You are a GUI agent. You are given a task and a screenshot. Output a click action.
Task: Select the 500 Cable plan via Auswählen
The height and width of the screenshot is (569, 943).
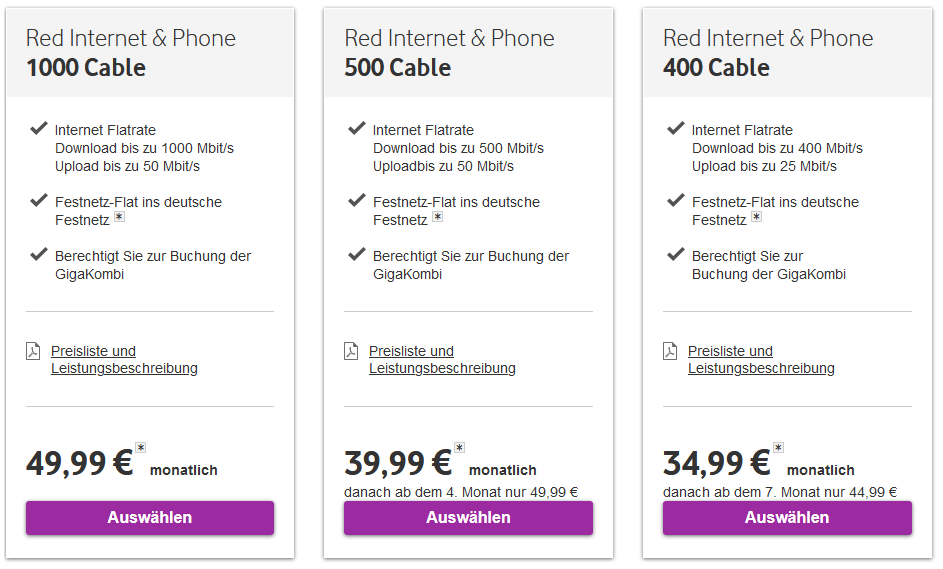(x=468, y=518)
